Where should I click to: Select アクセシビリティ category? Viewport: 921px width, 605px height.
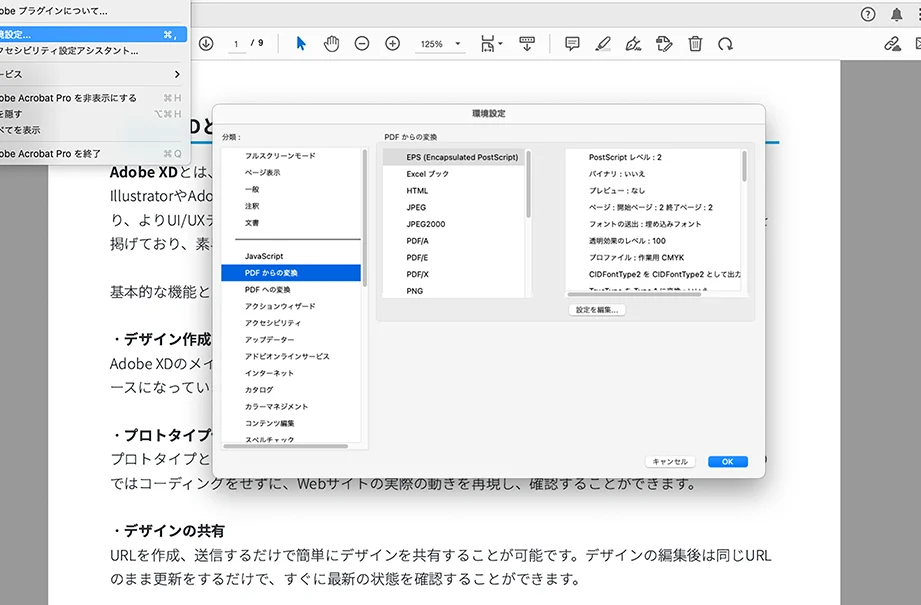[291, 323]
